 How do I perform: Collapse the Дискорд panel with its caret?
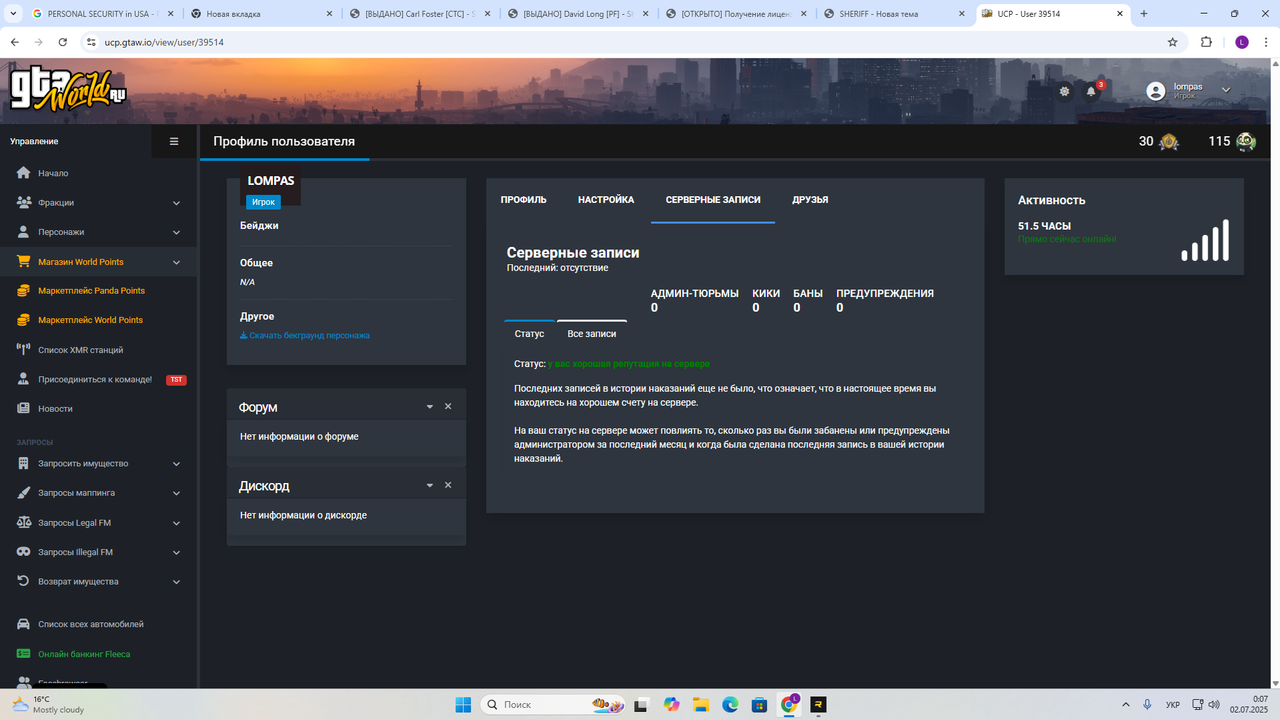[430, 485]
